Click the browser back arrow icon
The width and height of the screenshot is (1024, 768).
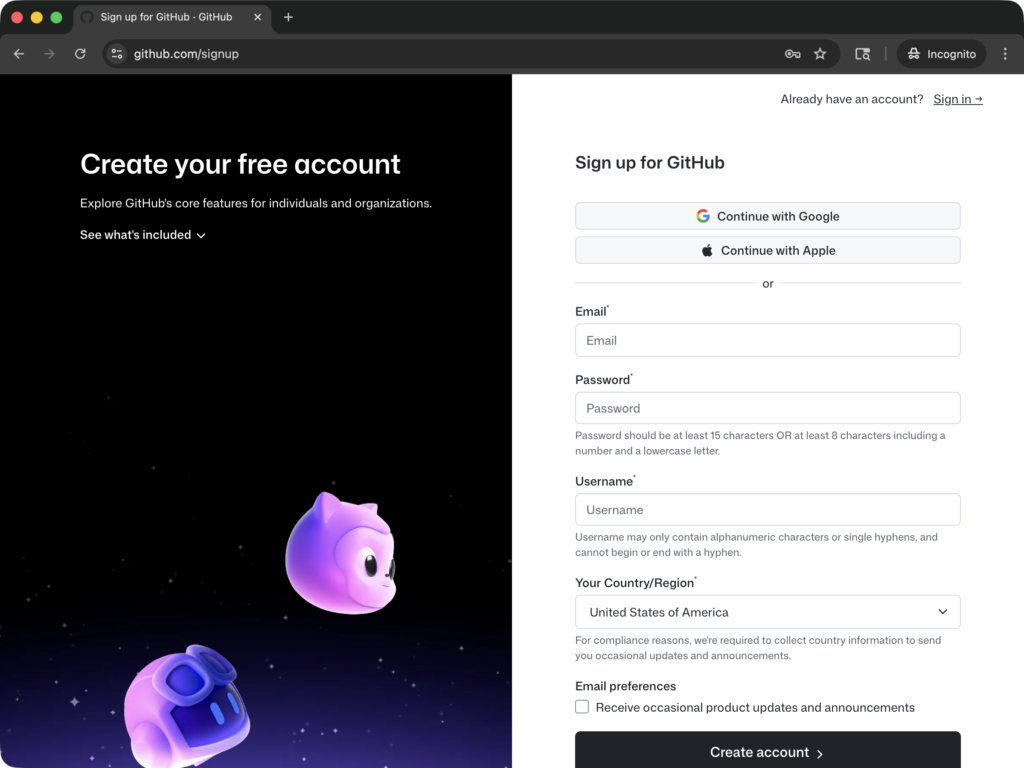click(18, 54)
